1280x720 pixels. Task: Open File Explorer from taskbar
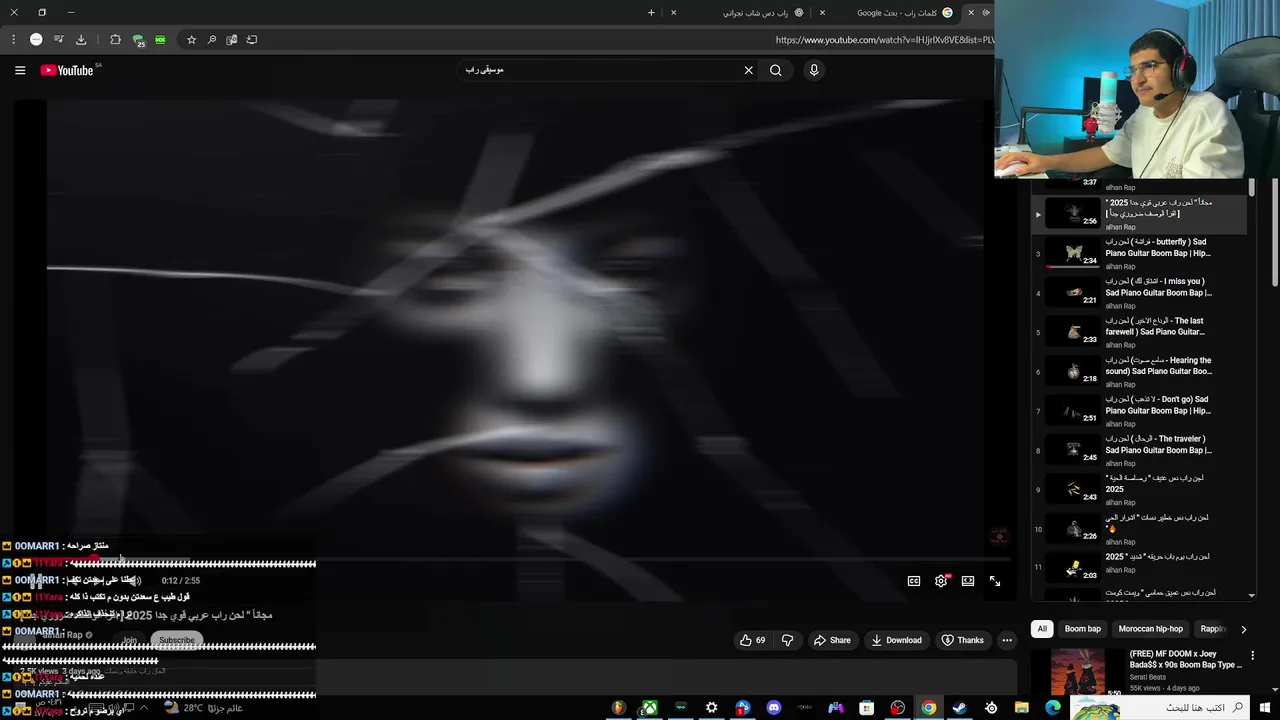[1021, 708]
